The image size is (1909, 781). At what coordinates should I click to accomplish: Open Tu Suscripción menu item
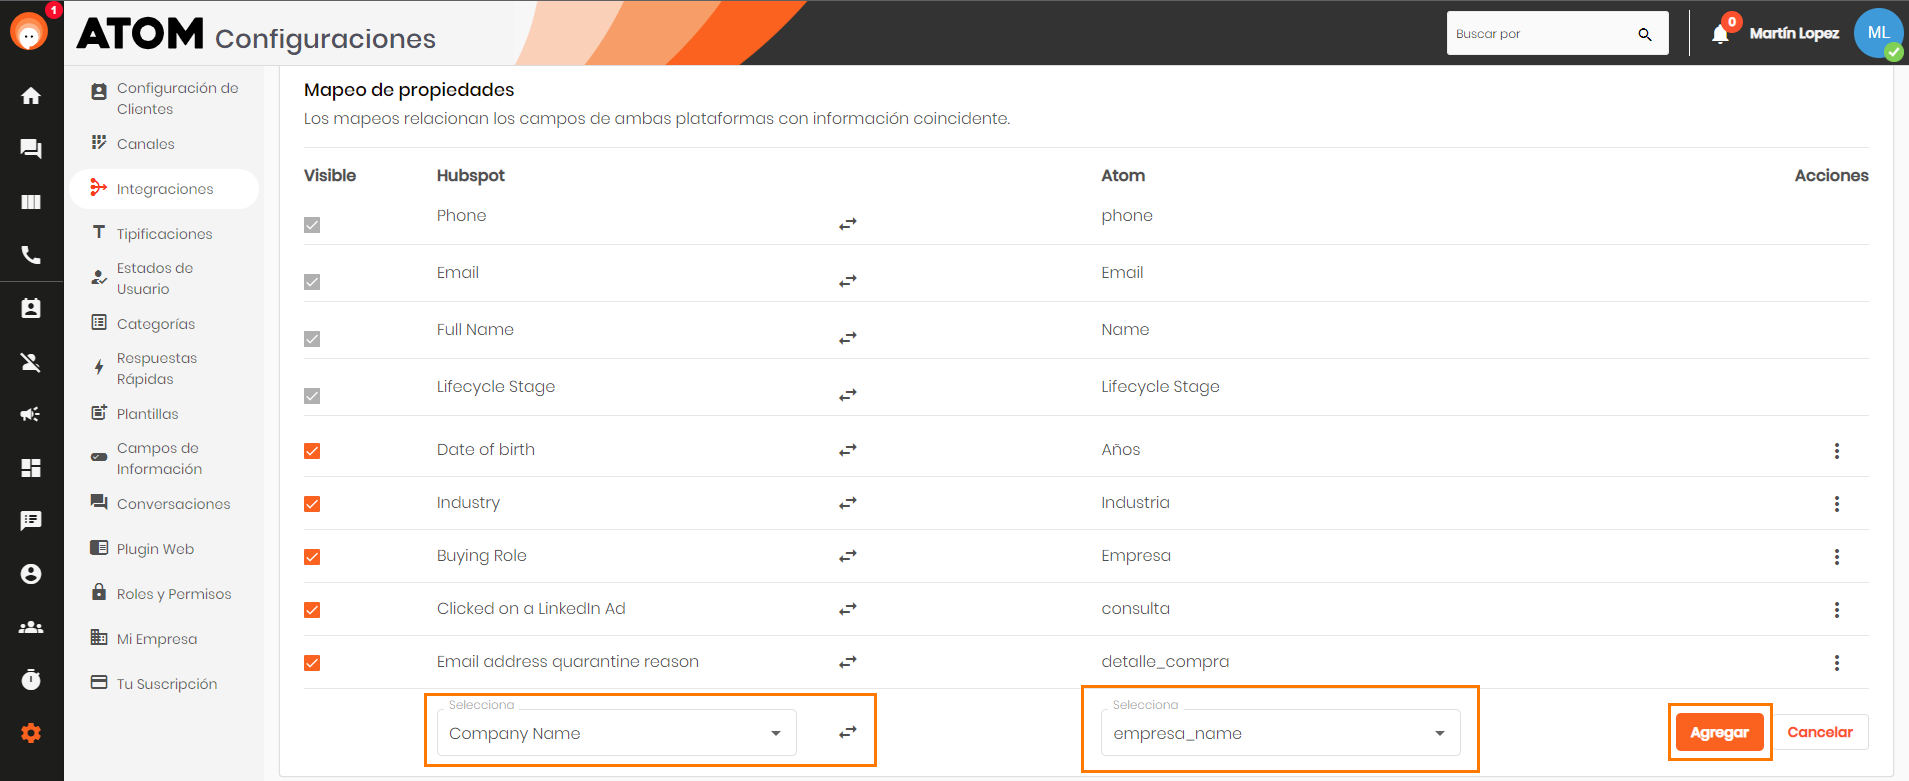tap(164, 684)
